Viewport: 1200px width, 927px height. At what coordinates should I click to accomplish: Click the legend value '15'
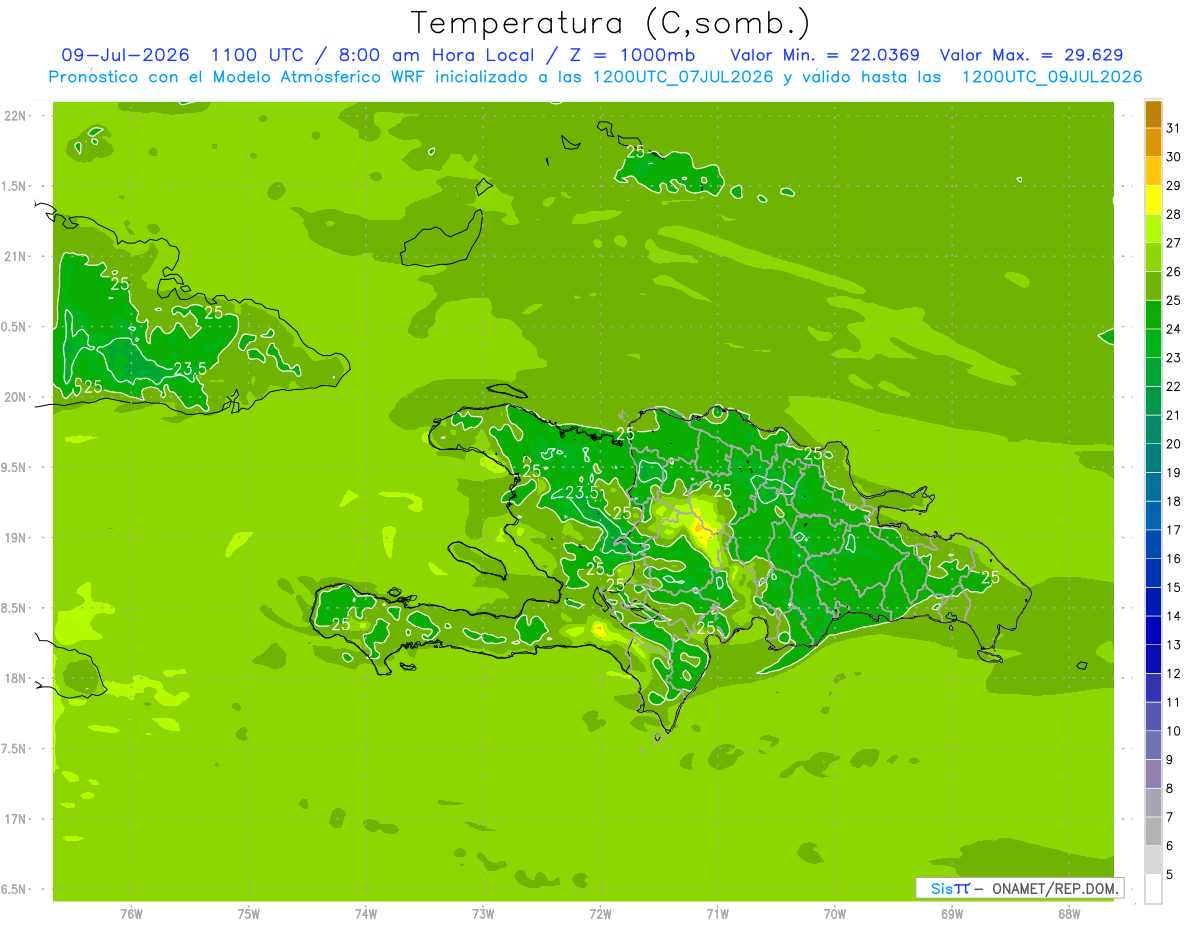[1174, 588]
